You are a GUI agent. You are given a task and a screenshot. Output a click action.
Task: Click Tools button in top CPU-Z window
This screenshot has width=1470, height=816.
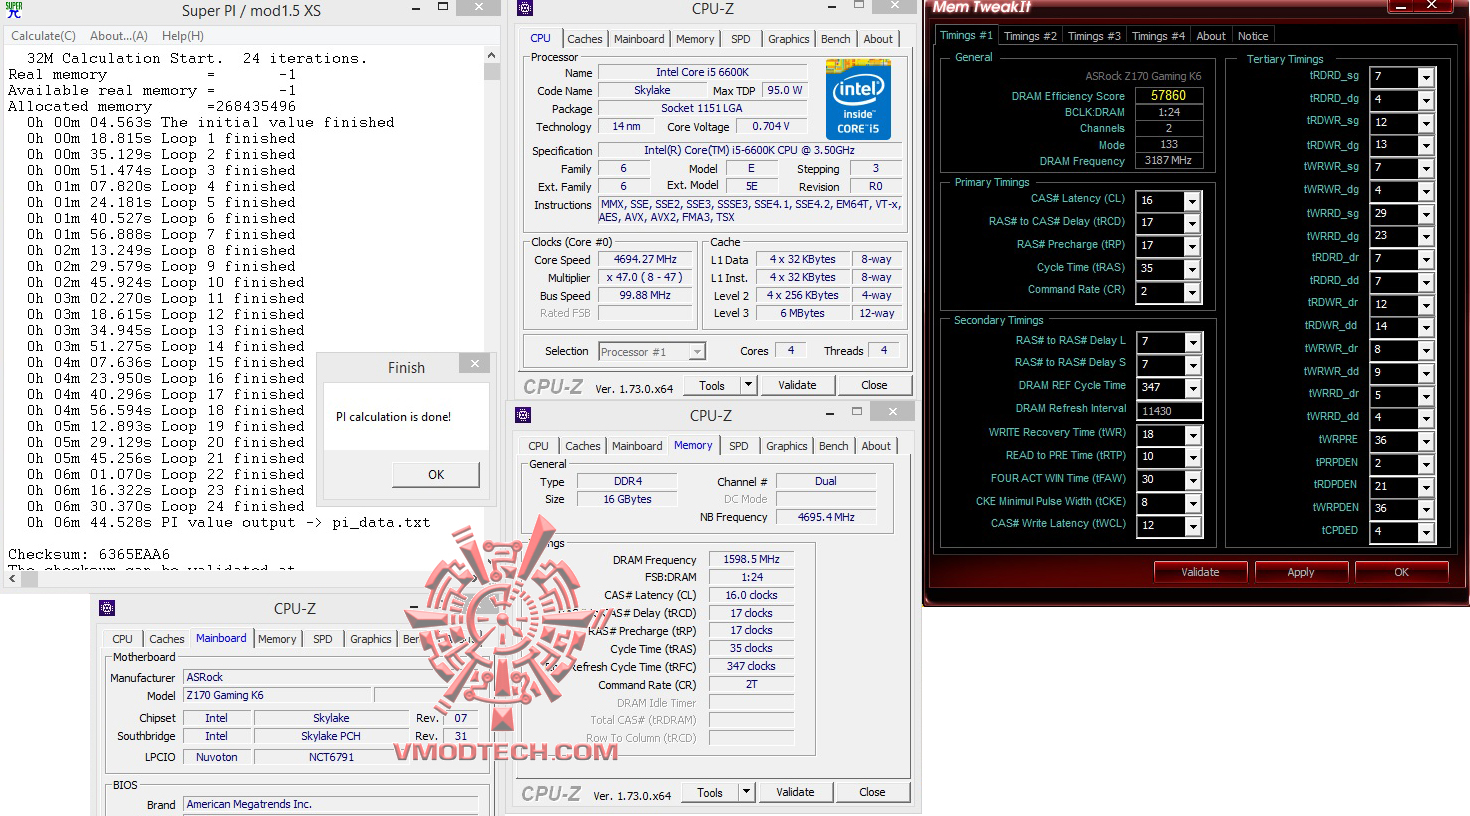click(712, 385)
